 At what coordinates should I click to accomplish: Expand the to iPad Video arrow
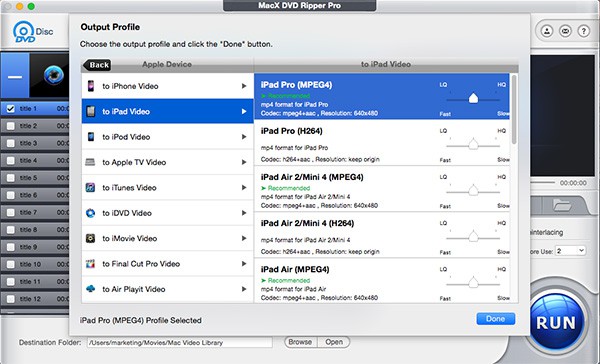[x=244, y=111]
